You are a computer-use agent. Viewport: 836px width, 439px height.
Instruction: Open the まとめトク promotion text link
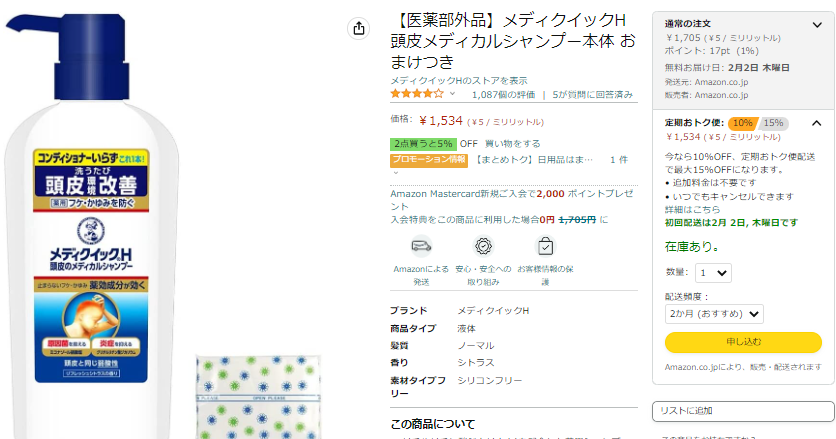(x=533, y=159)
